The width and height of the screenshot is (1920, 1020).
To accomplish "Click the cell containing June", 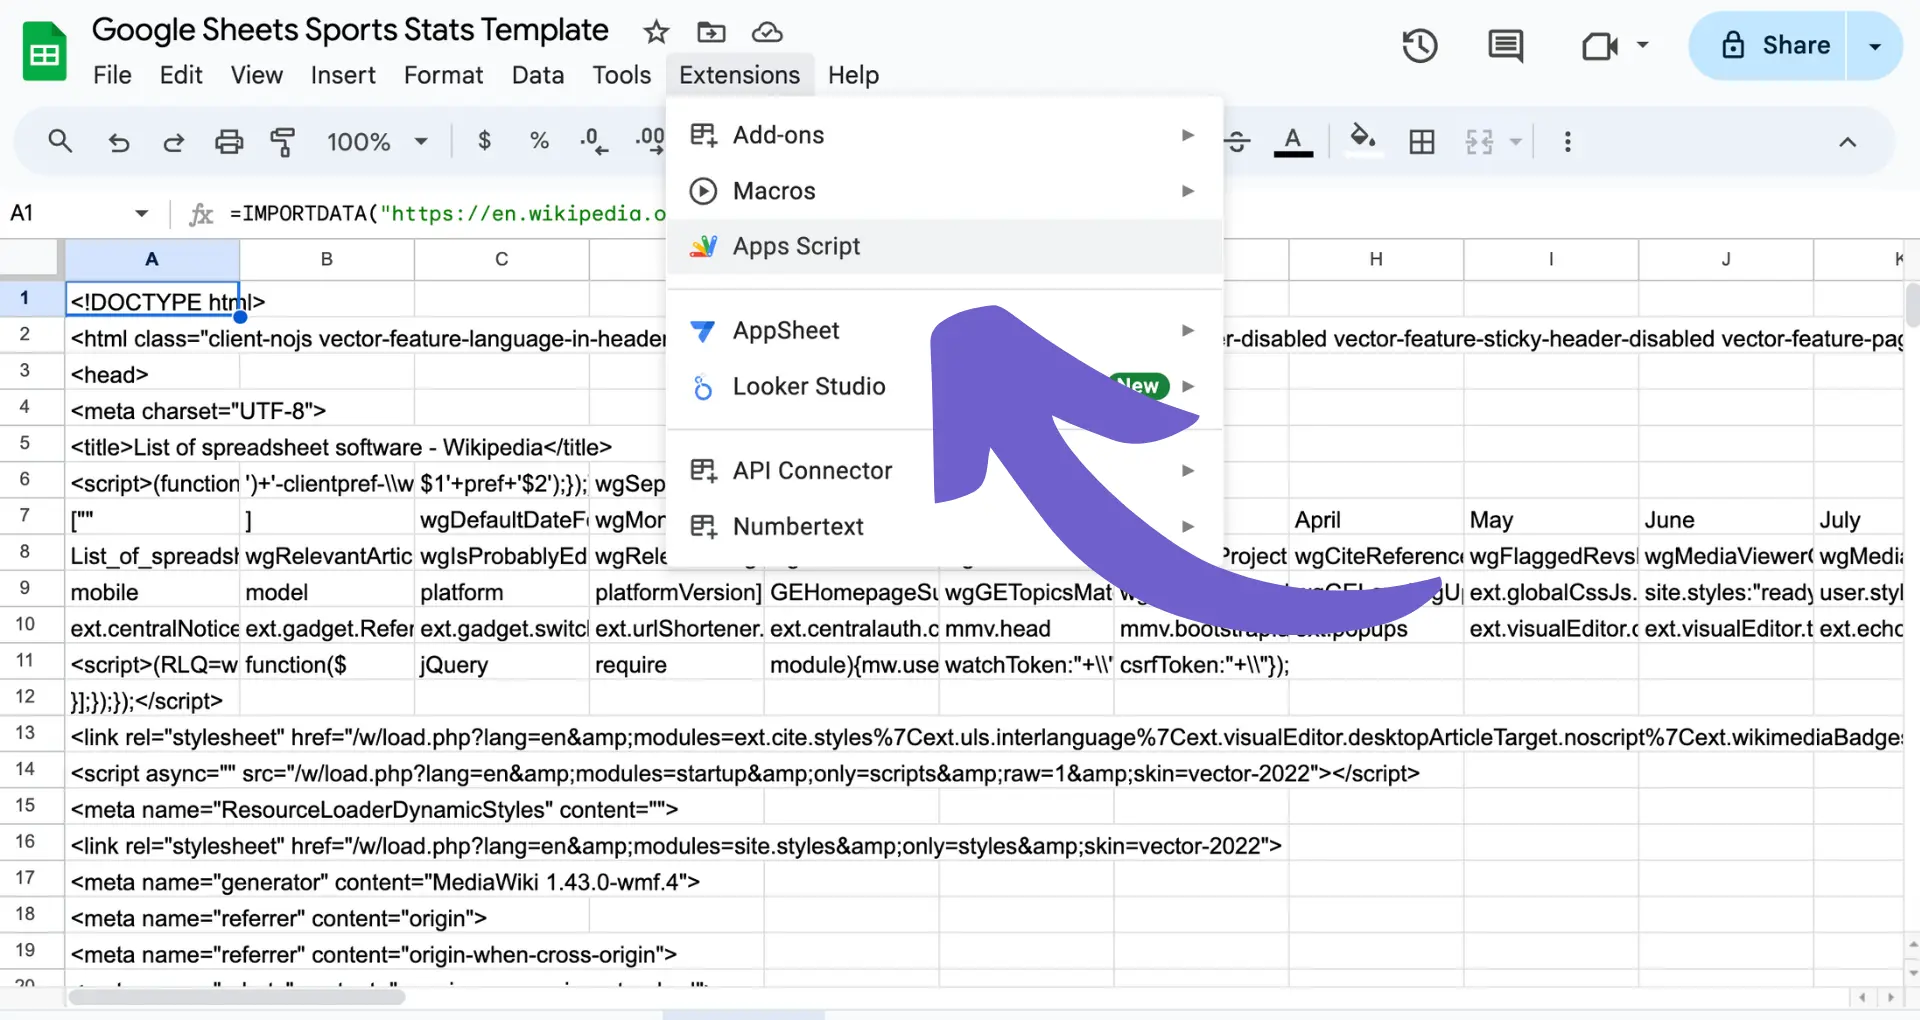I will [1726, 520].
